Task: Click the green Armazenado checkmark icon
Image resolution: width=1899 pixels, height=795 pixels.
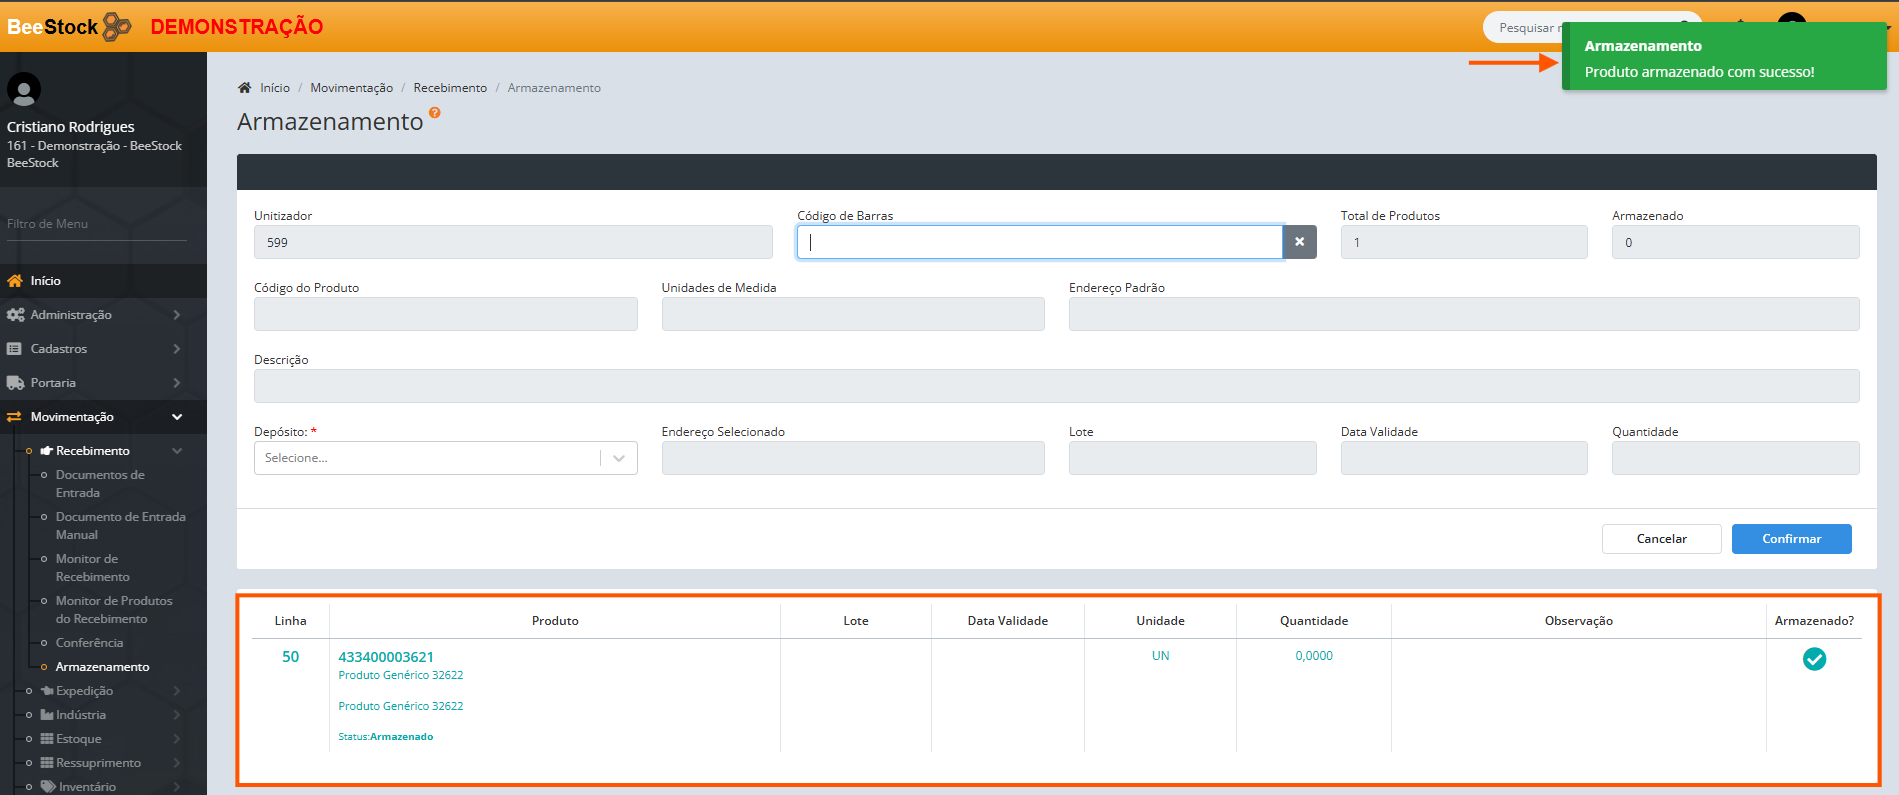Action: click(x=1813, y=659)
